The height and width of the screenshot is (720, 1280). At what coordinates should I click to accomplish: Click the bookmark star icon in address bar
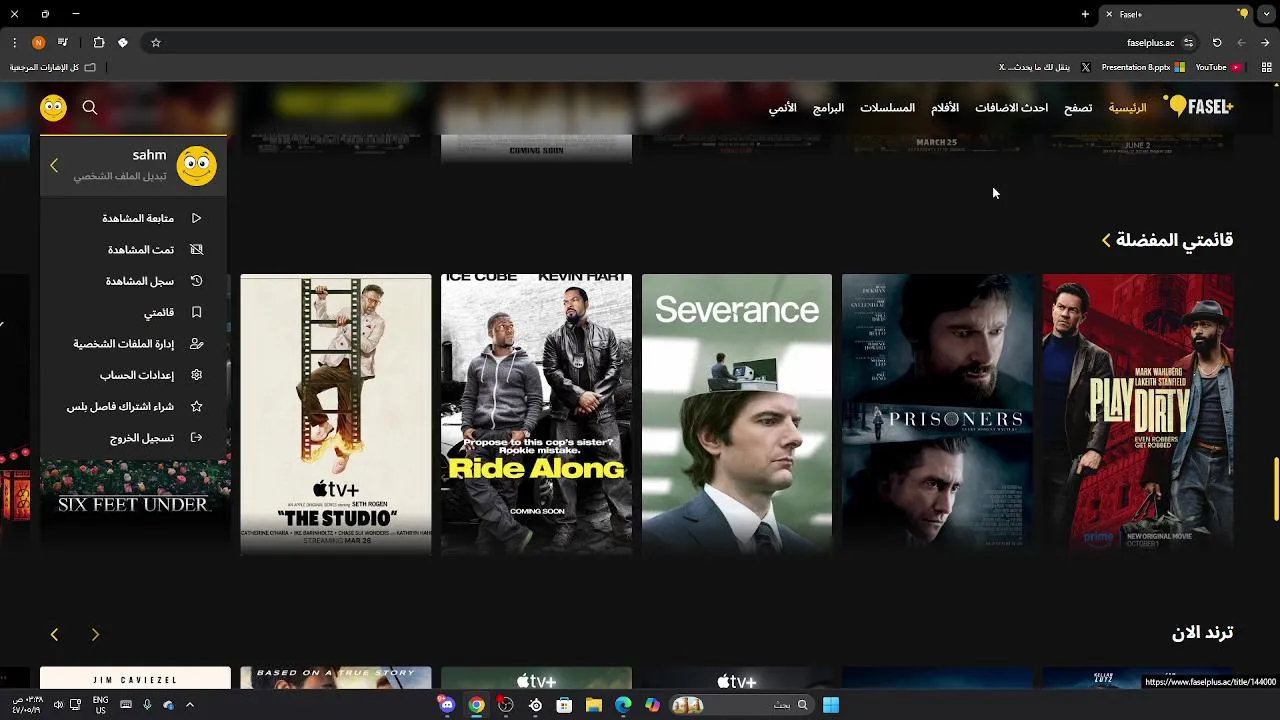pyautogui.click(x=156, y=43)
